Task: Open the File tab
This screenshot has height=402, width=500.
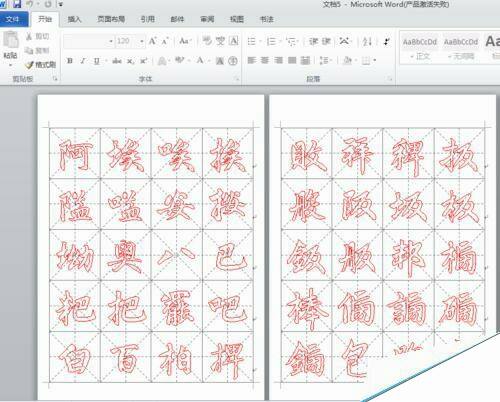Action: (x=13, y=19)
